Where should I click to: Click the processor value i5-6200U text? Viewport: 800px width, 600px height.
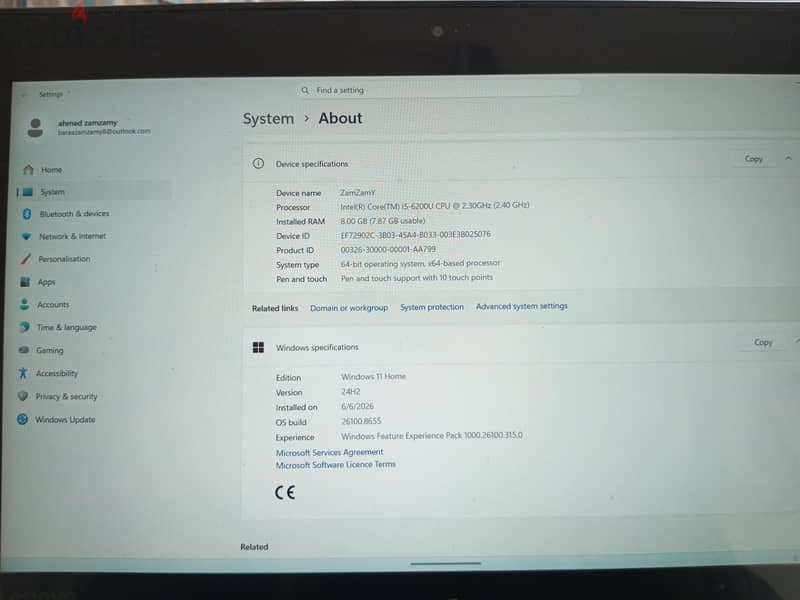[x=435, y=206]
